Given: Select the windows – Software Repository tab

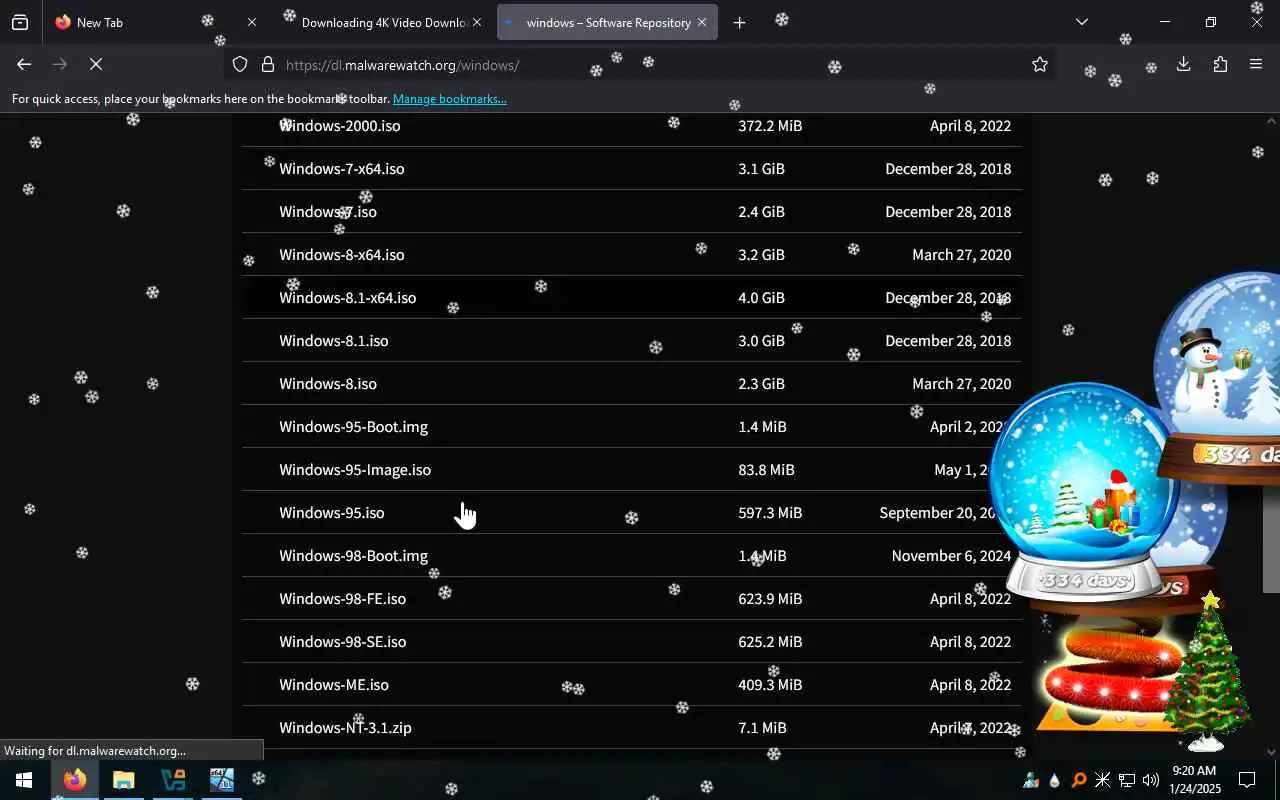Looking at the screenshot, I should (607, 22).
